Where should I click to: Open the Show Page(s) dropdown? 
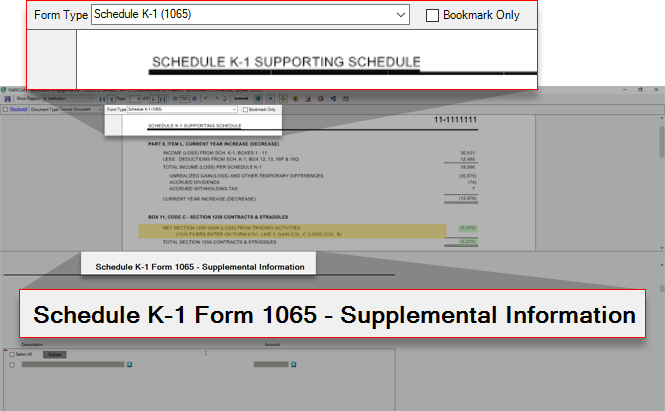click(68, 98)
